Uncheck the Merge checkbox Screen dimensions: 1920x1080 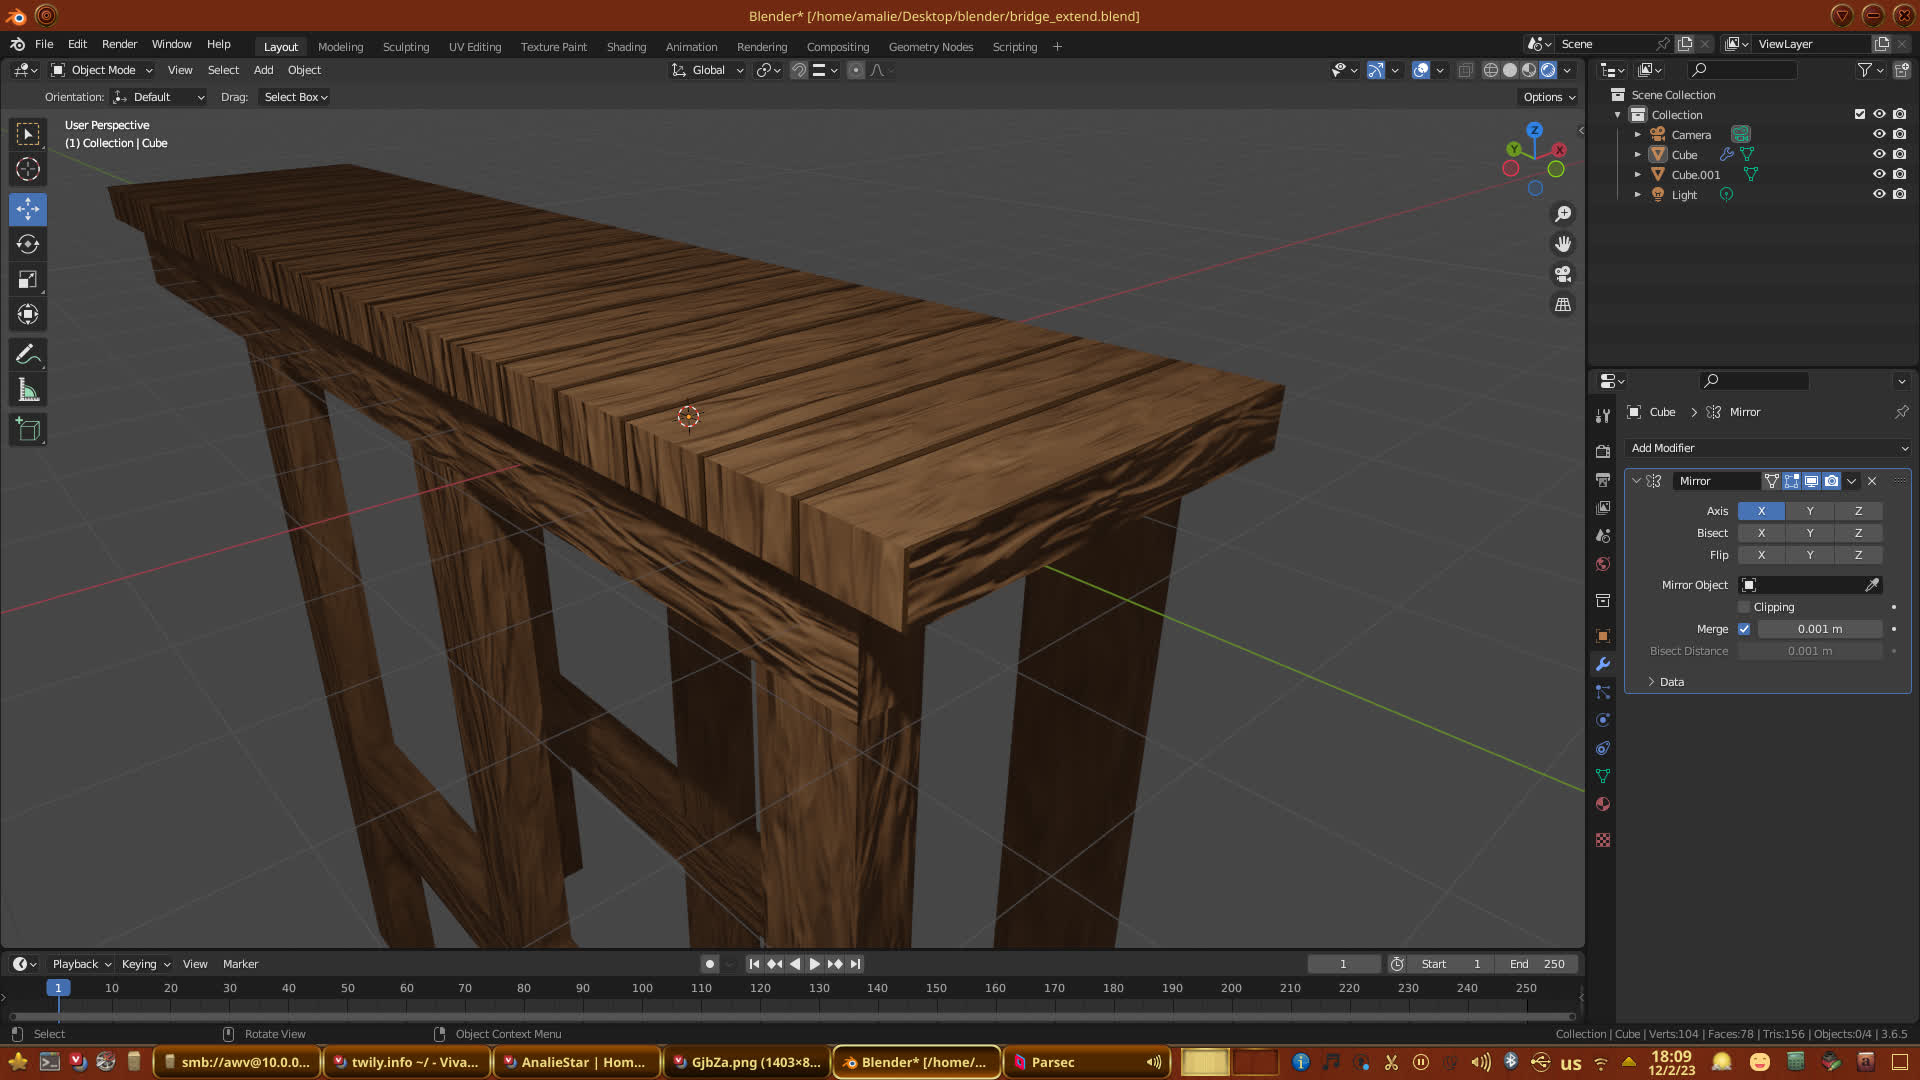[1744, 629]
